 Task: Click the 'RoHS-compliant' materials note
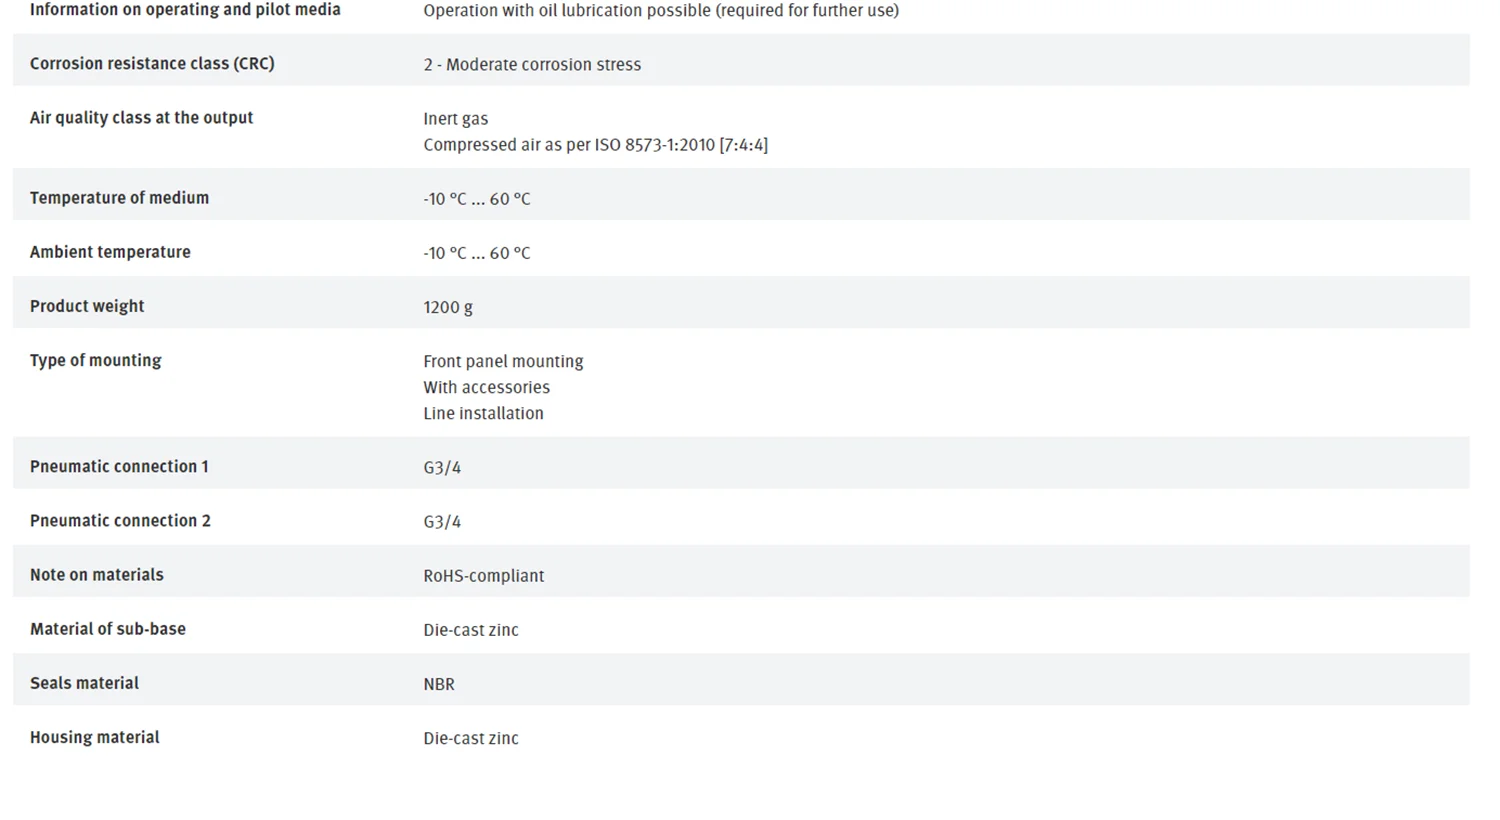coord(484,575)
